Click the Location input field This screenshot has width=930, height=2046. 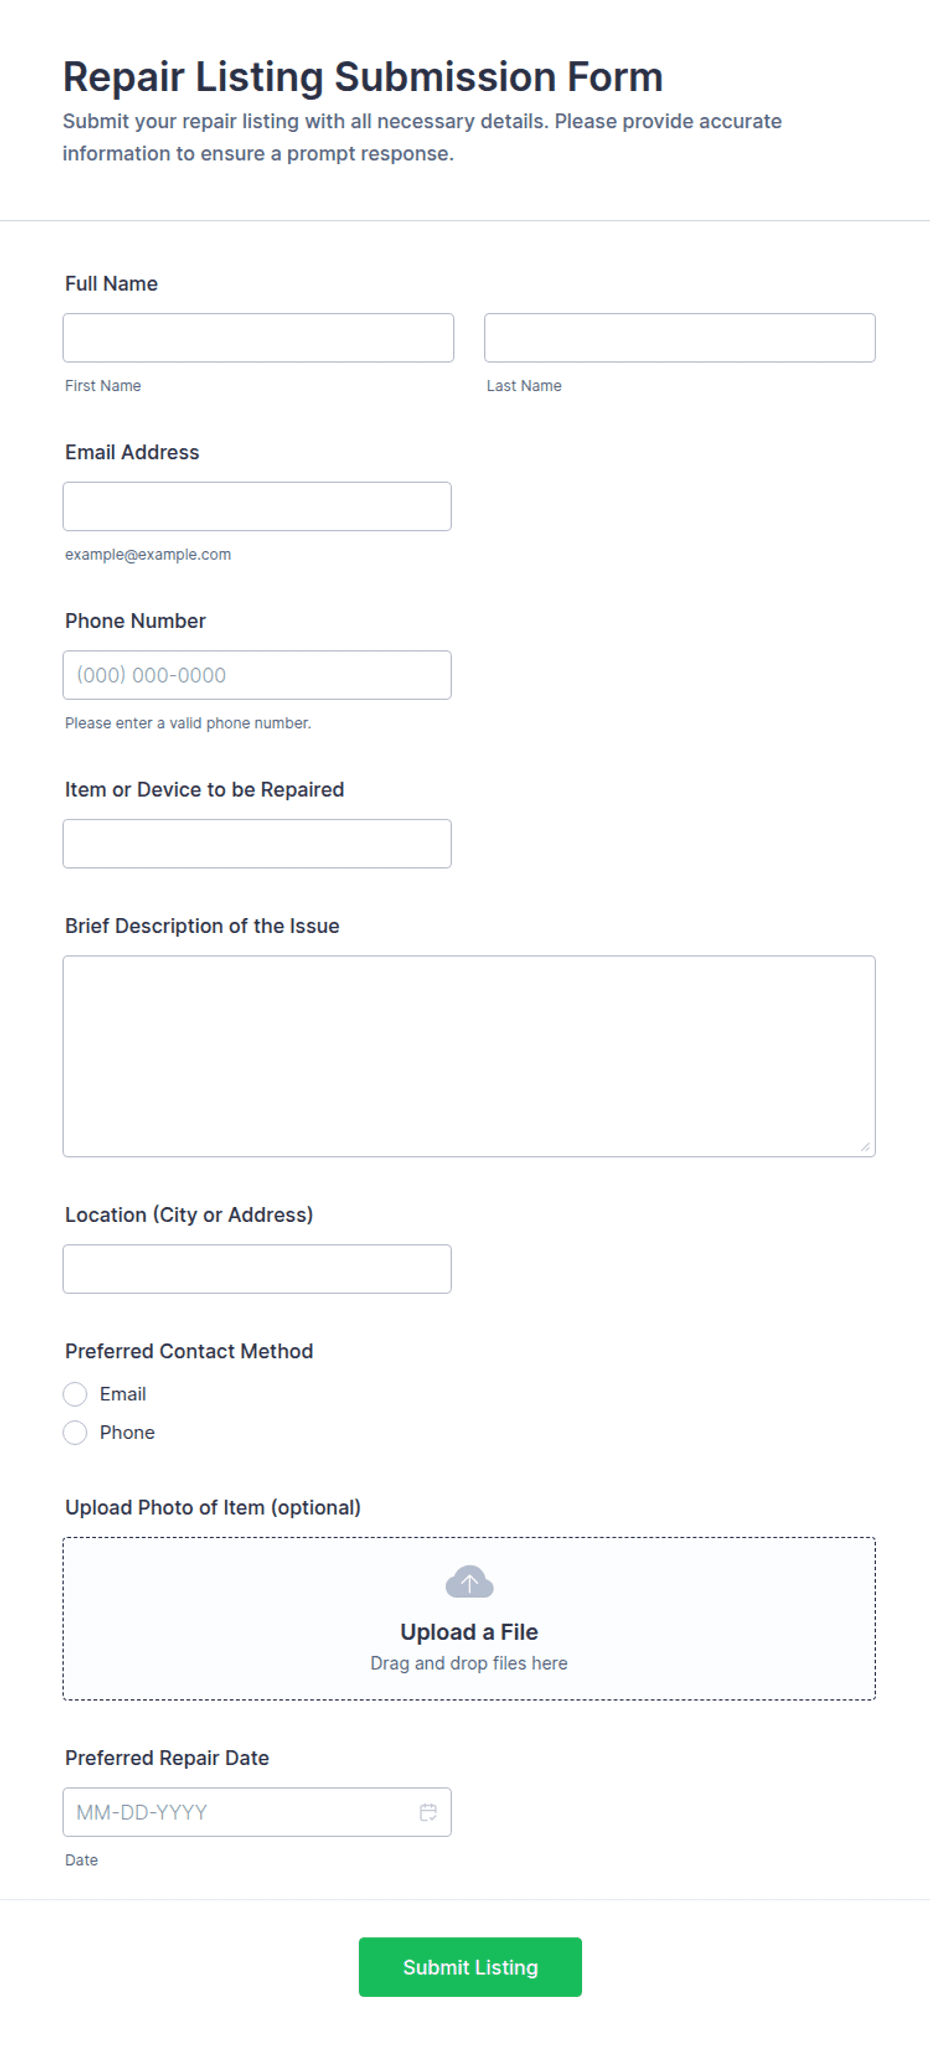pos(257,1269)
